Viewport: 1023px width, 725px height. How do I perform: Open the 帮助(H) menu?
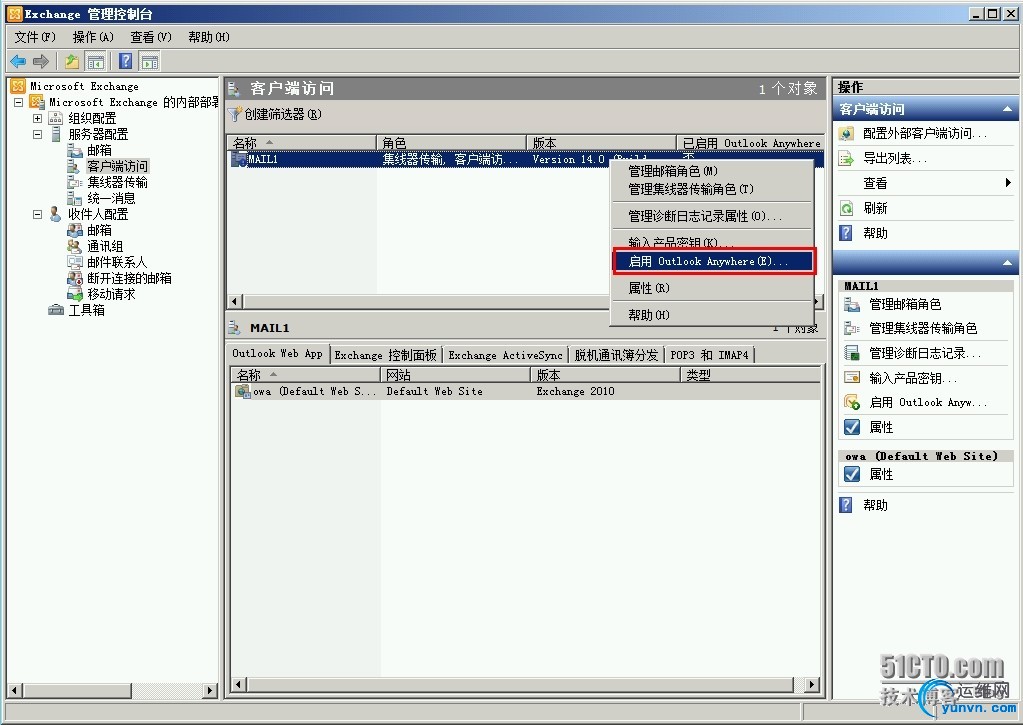click(x=209, y=37)
